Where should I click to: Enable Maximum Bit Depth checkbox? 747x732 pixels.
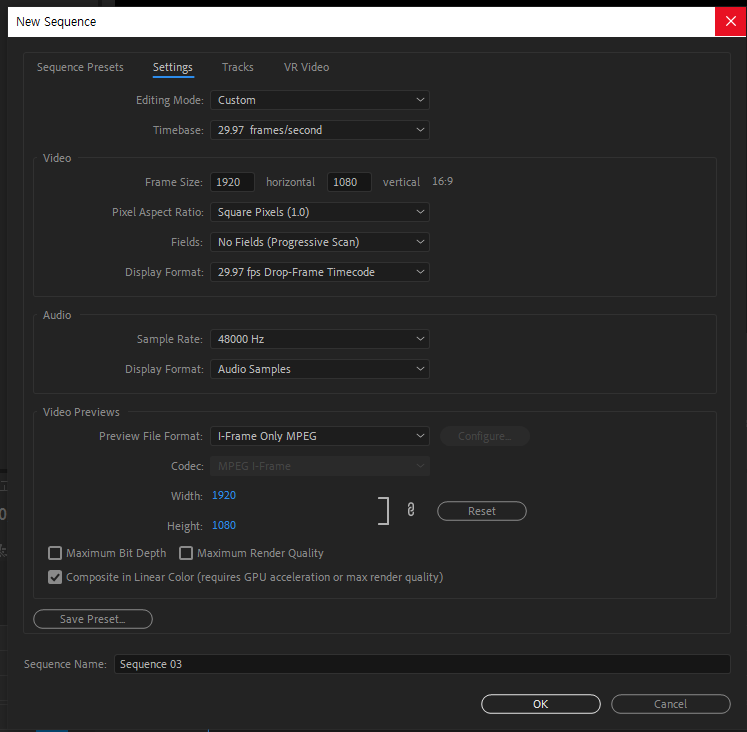55,553
